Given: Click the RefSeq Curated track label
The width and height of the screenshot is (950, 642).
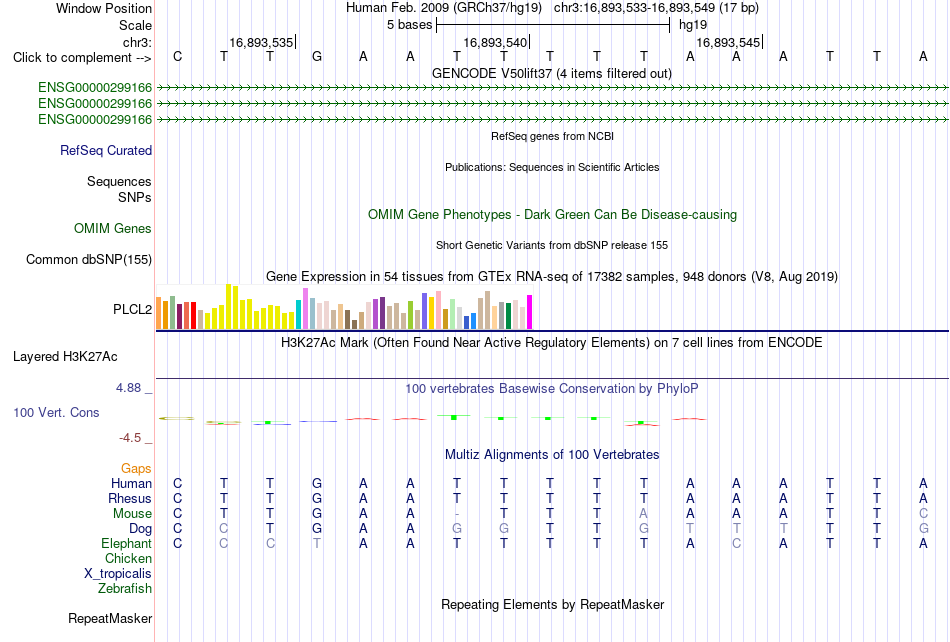Looking at the screenshot, I should [x=106, y=150].
